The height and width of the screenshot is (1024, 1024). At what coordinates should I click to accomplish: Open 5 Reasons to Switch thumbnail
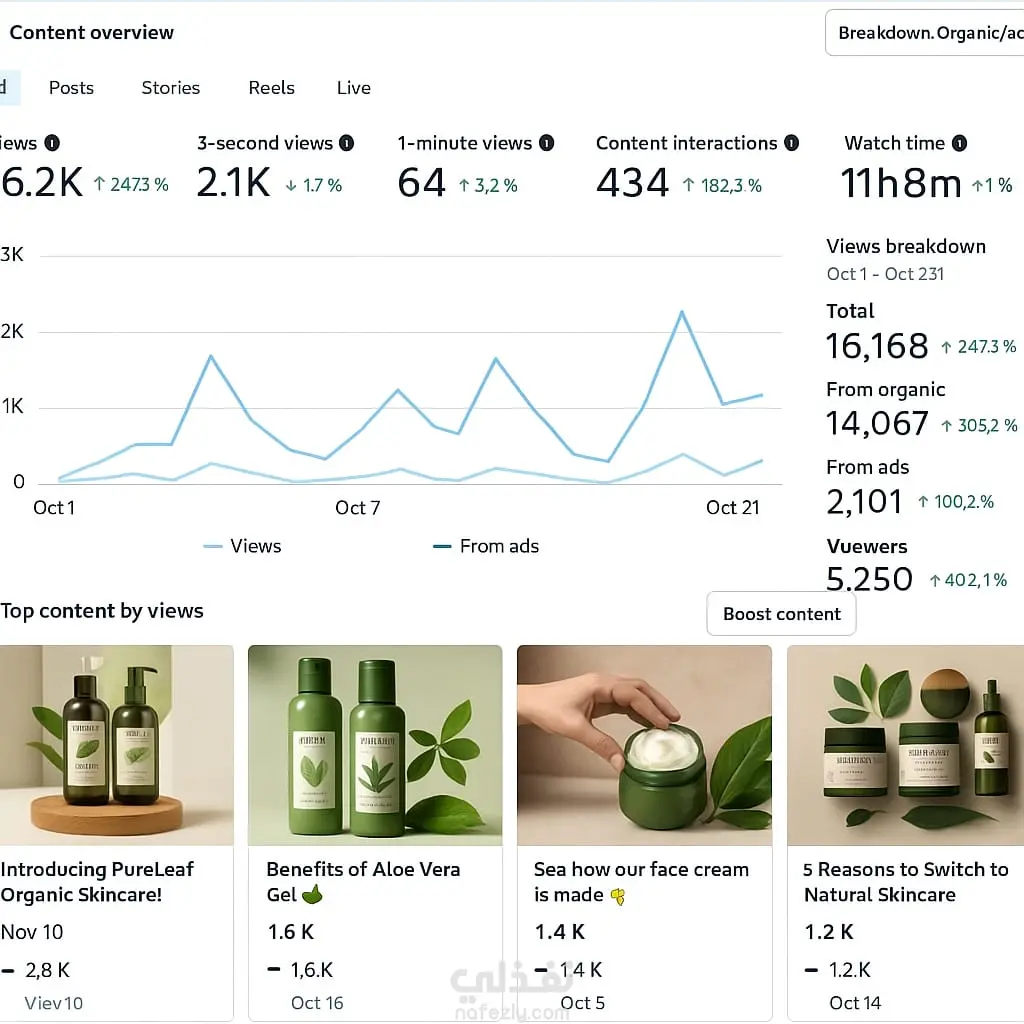tap(906, 745)
